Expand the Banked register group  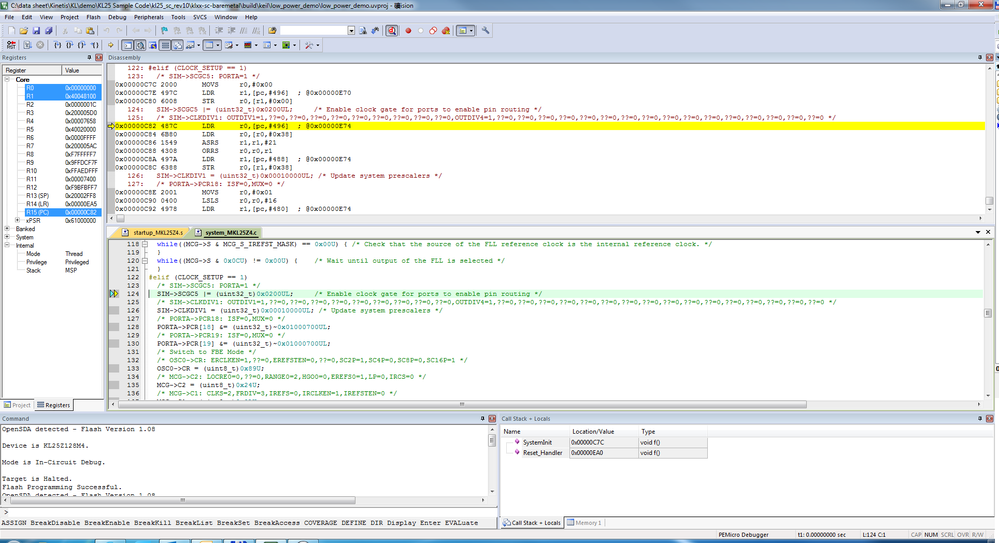pyautogui.click(x=9, y=229)
